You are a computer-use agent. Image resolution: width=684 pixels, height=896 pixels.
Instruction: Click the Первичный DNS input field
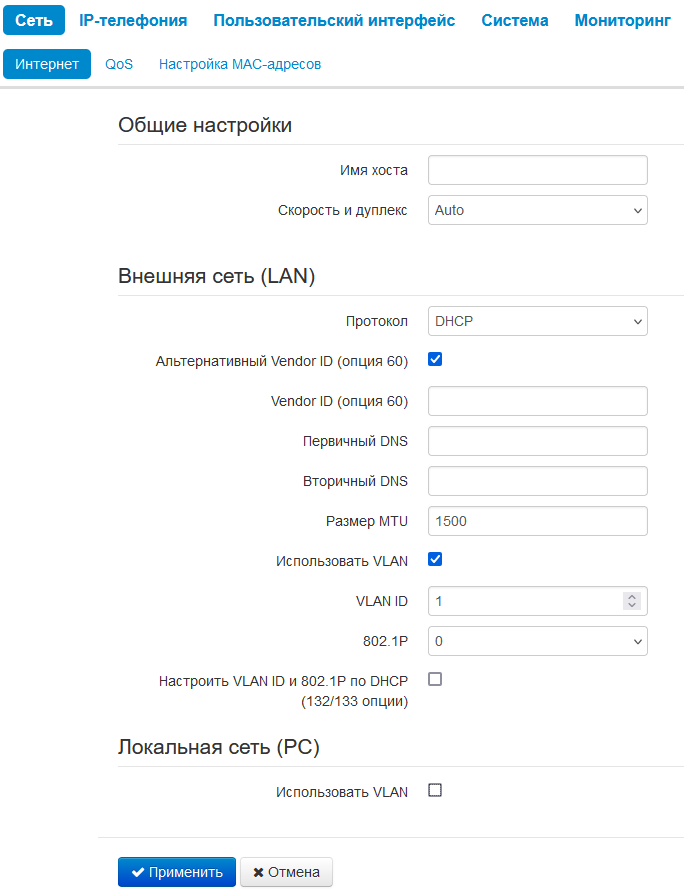pyautogui.click(x=538, y=441)
